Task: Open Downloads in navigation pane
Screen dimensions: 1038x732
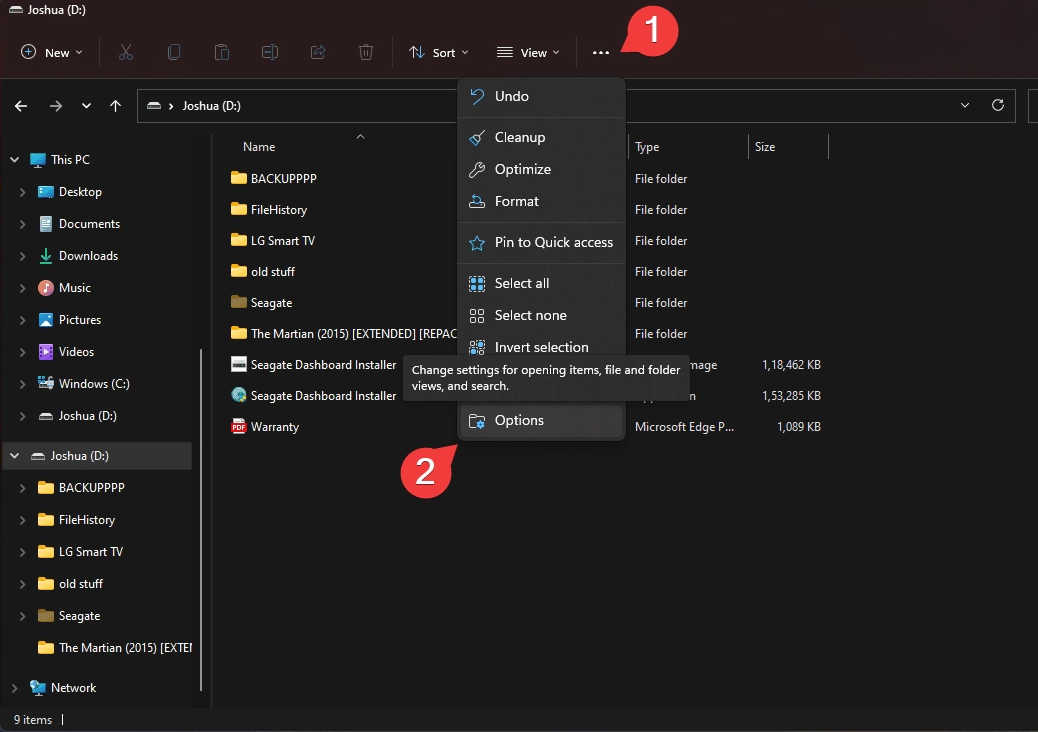Action: [x=78, y=256]
